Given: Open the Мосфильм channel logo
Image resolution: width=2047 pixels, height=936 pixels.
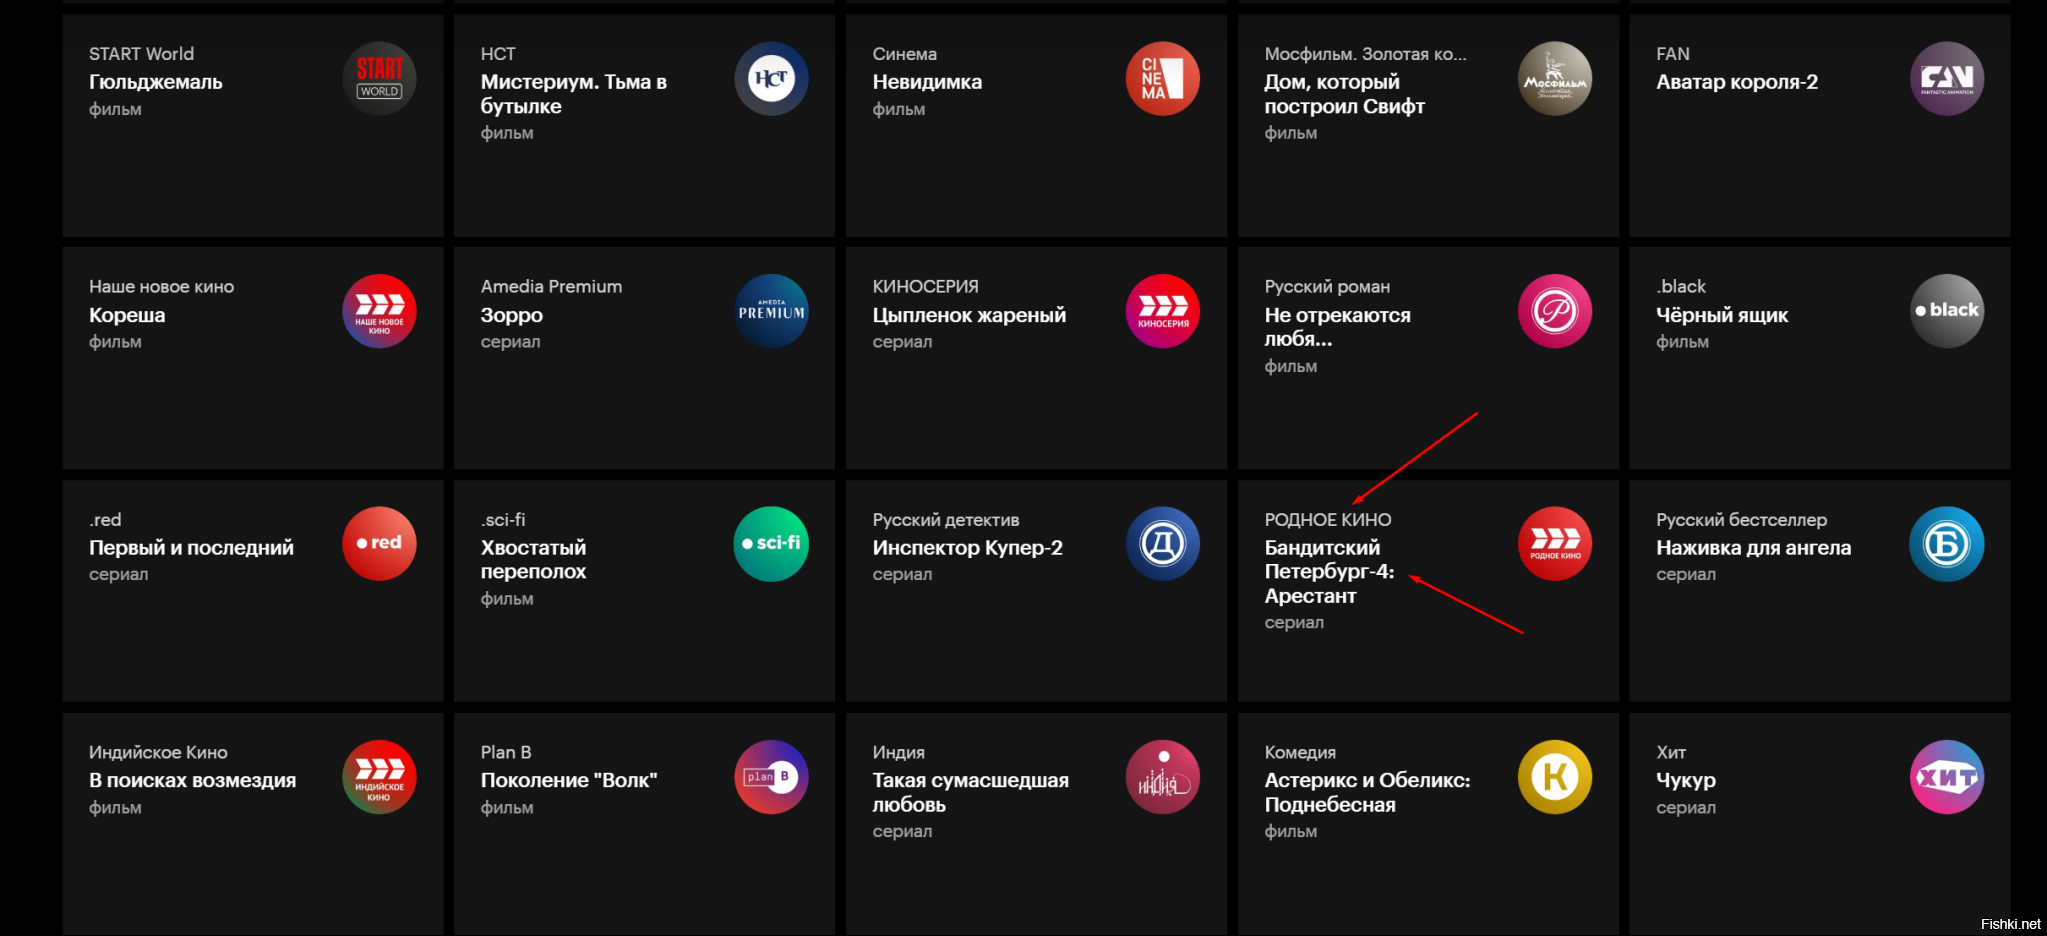Looking at the screenshot, I should pos(1555,78).
